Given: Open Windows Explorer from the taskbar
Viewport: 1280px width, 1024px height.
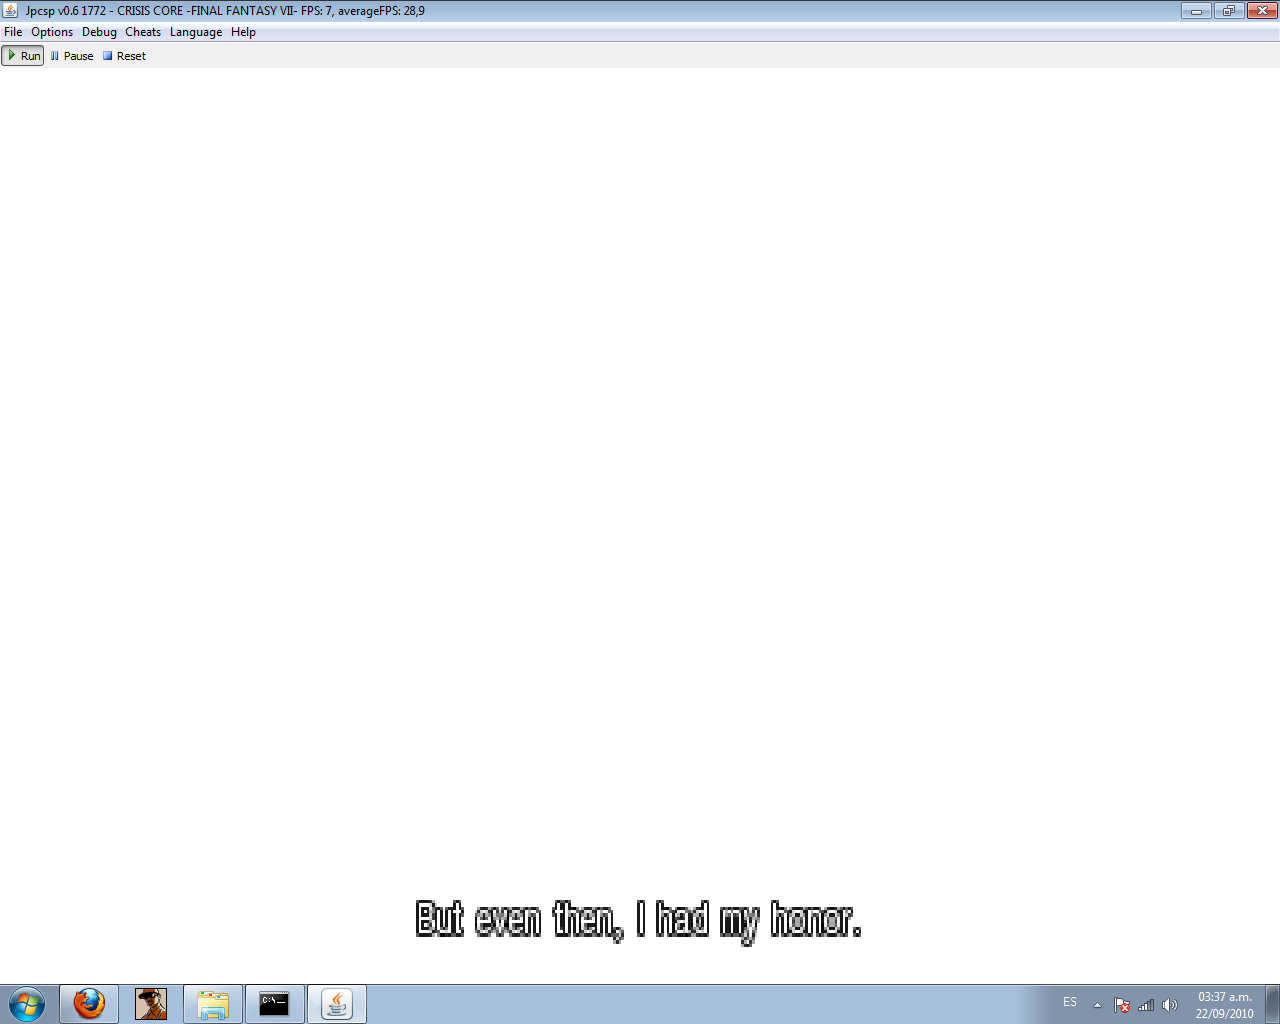Looking at the screenshot, I should [x=213, y=1004].
